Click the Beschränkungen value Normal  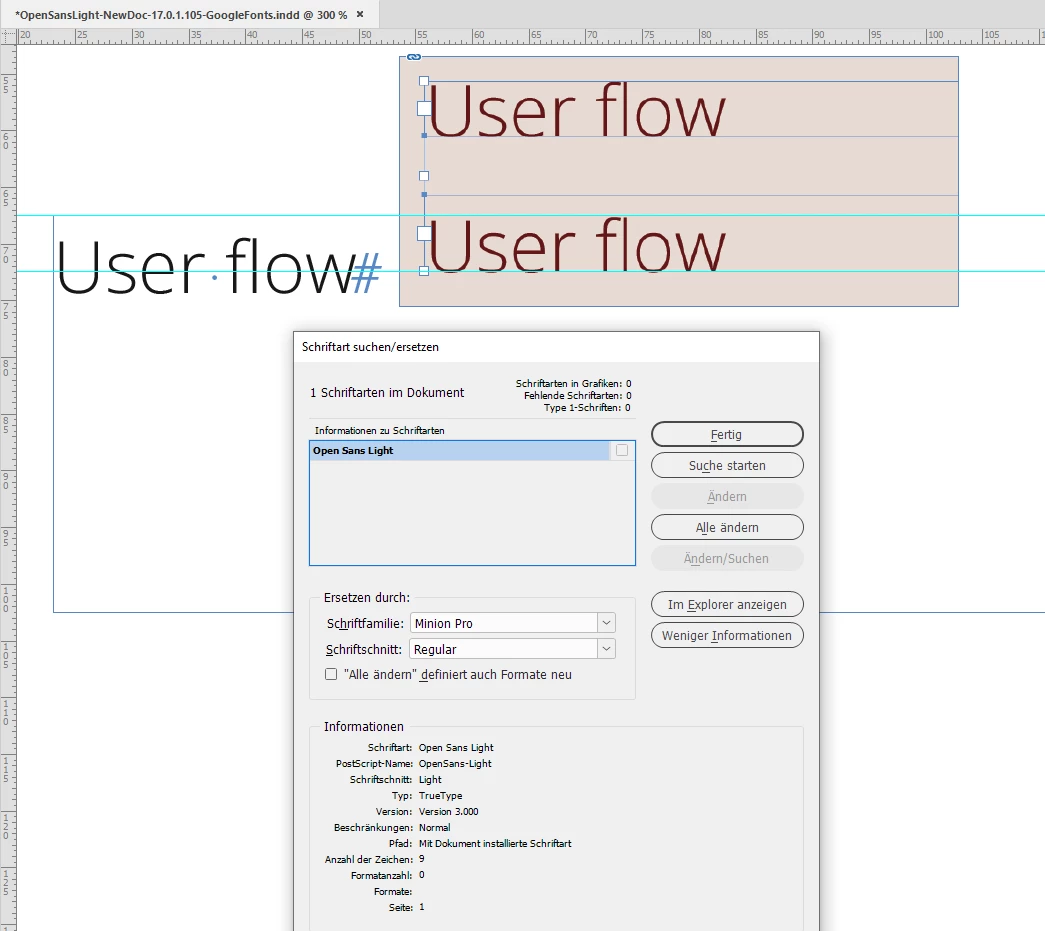435,828
